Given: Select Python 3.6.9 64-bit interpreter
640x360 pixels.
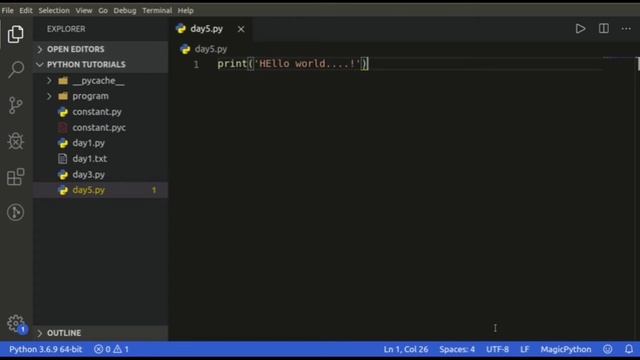Looking at the screenshot, I should [45, 349].
